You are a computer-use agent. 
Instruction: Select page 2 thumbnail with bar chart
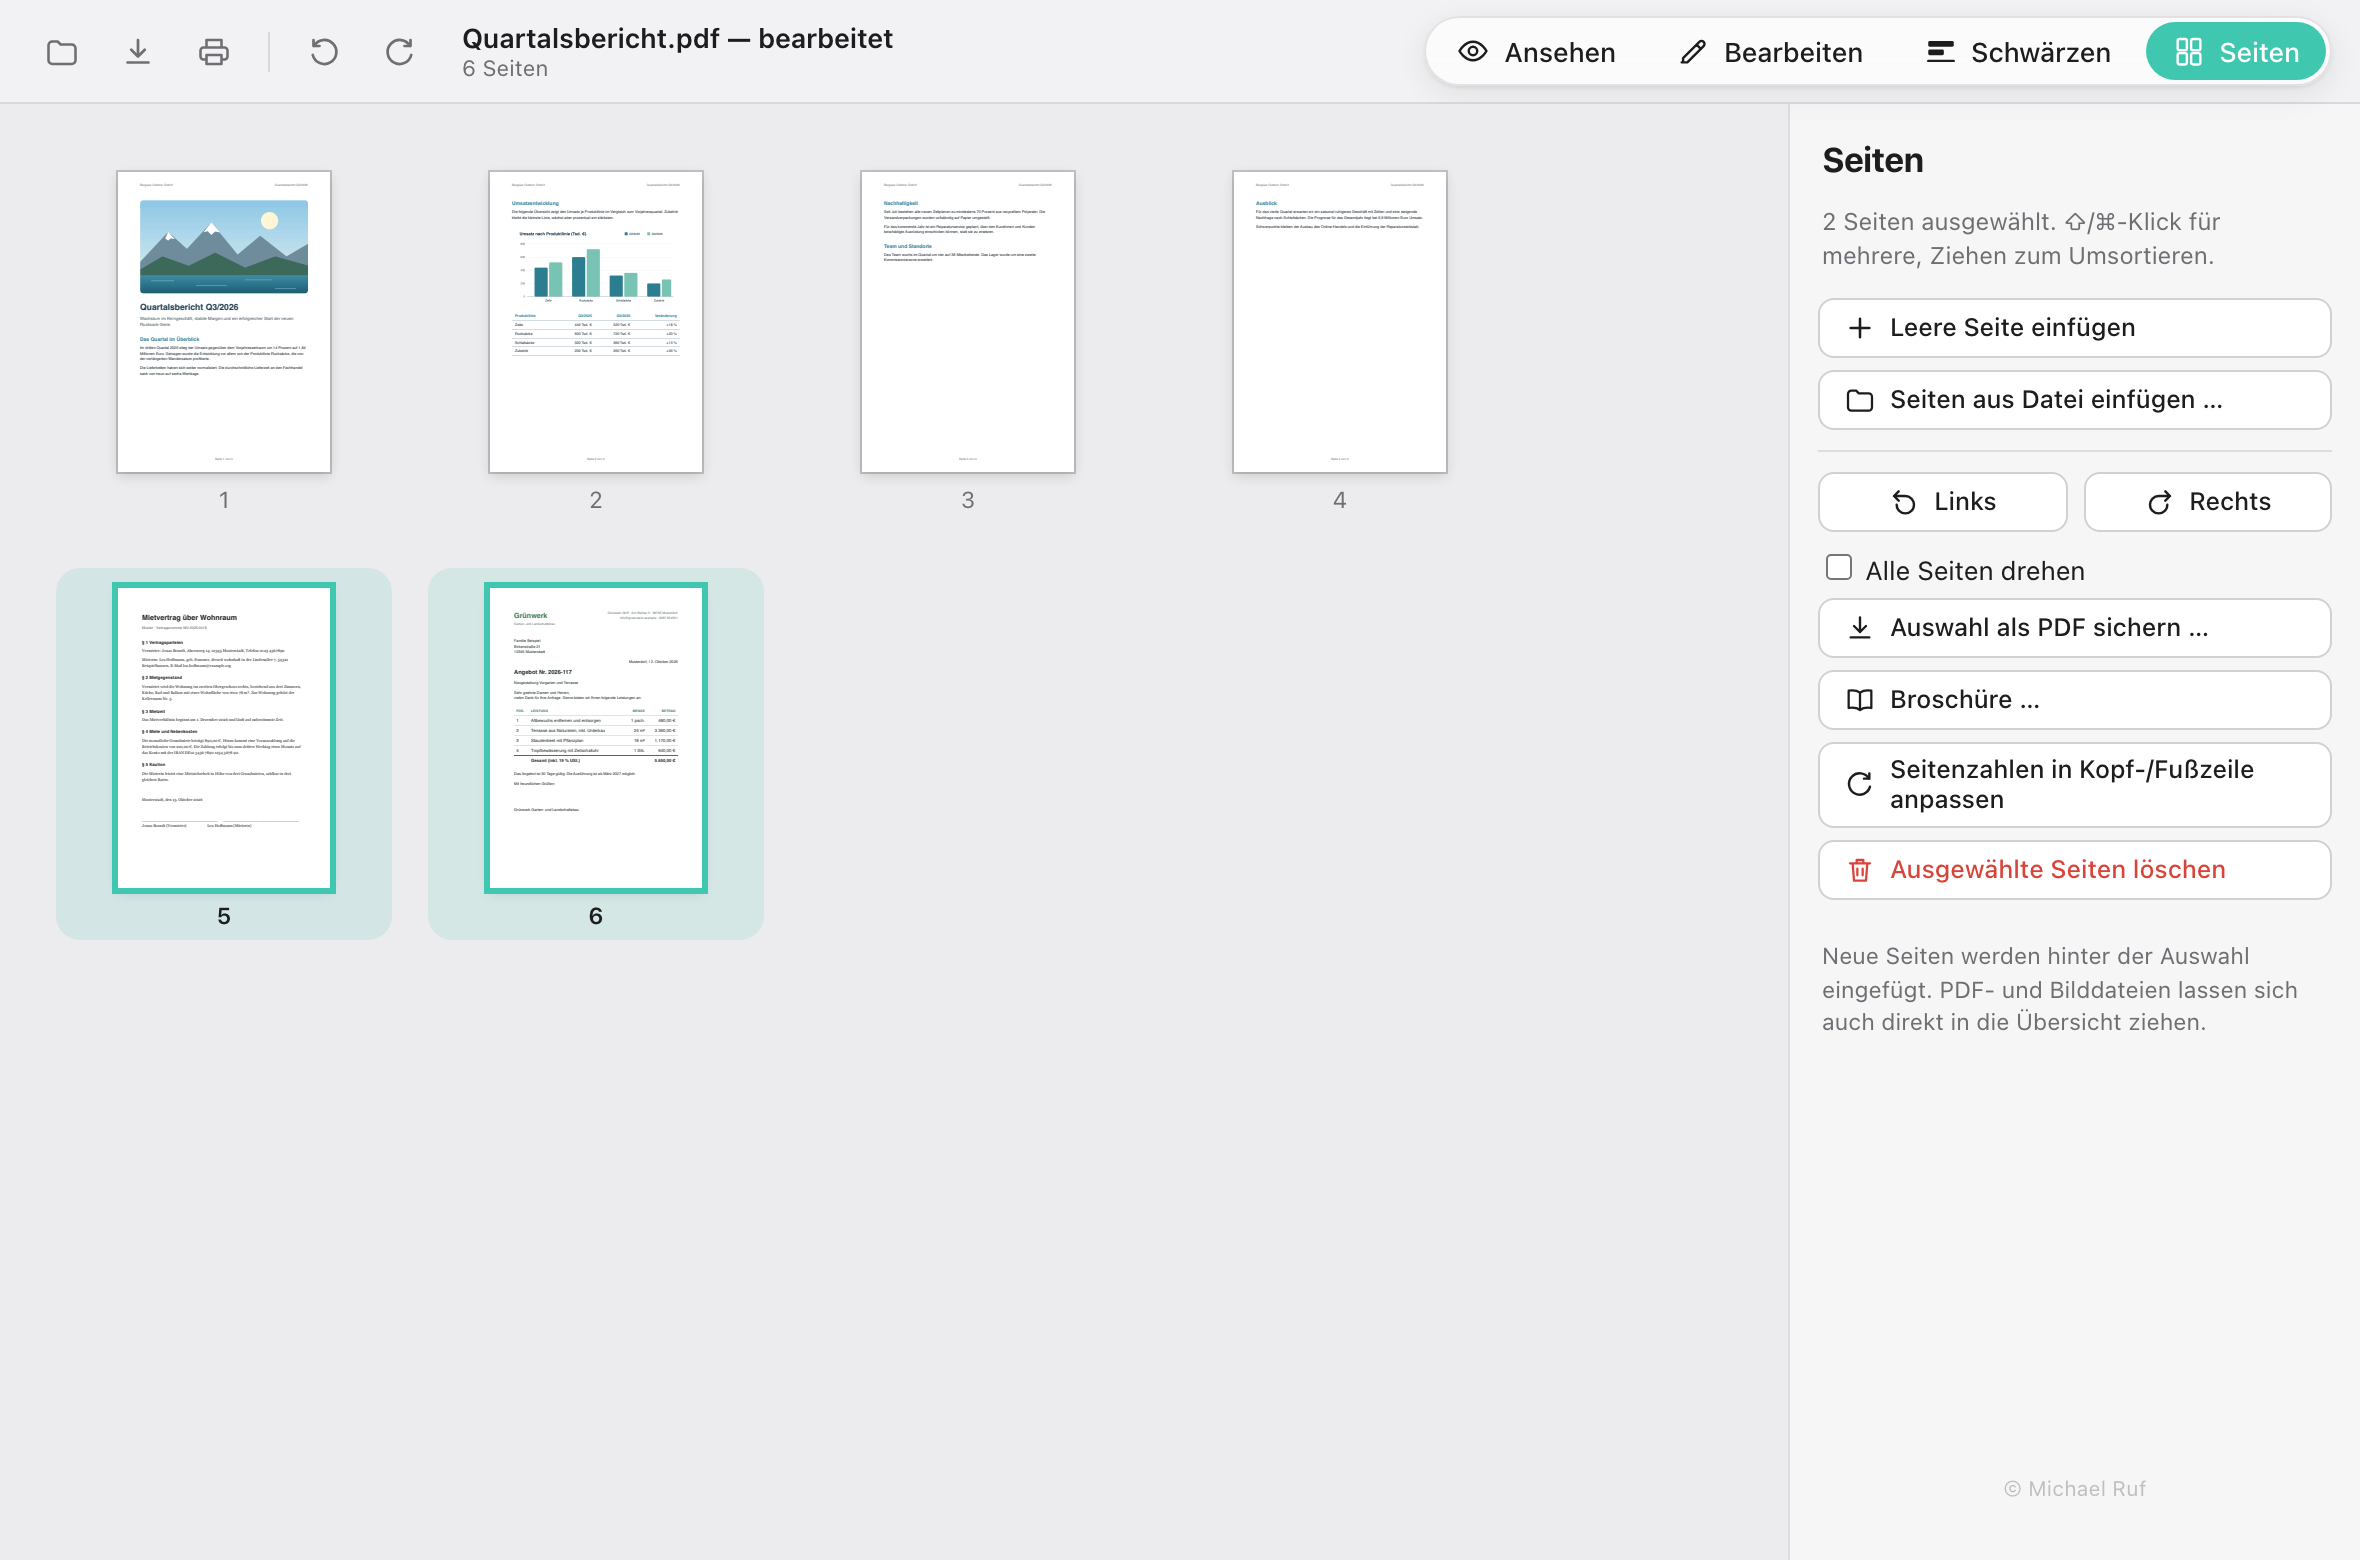596,322
